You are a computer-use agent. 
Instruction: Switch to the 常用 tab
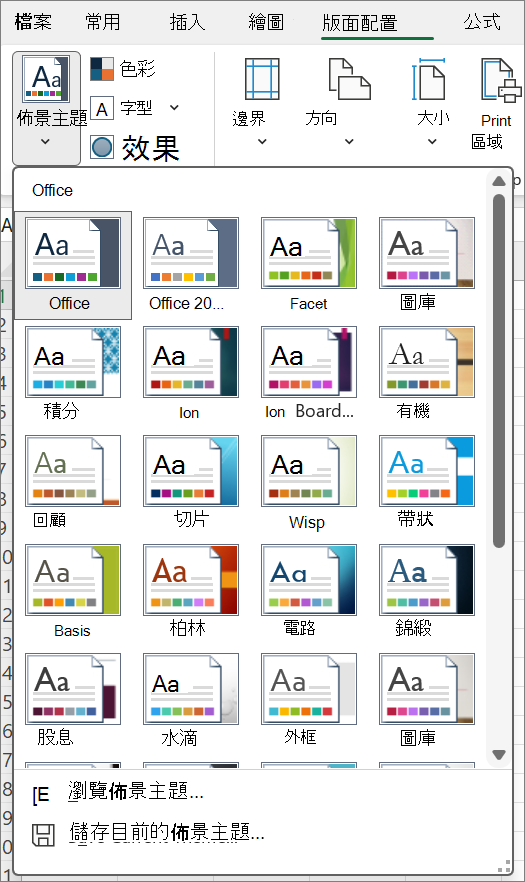click(x=103, y=22)
